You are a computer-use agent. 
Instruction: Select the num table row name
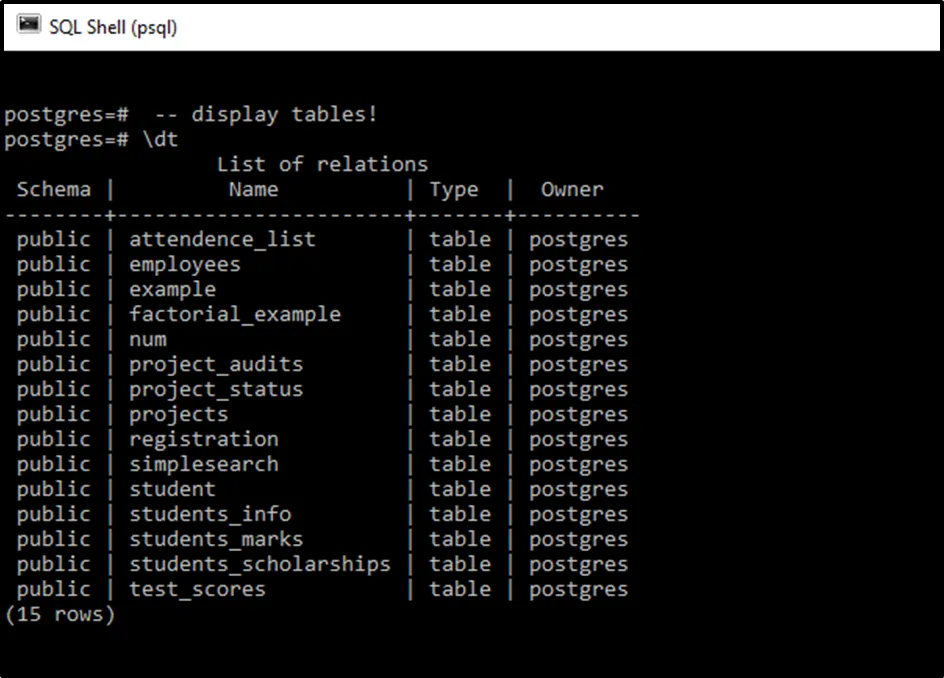(148, 340)
